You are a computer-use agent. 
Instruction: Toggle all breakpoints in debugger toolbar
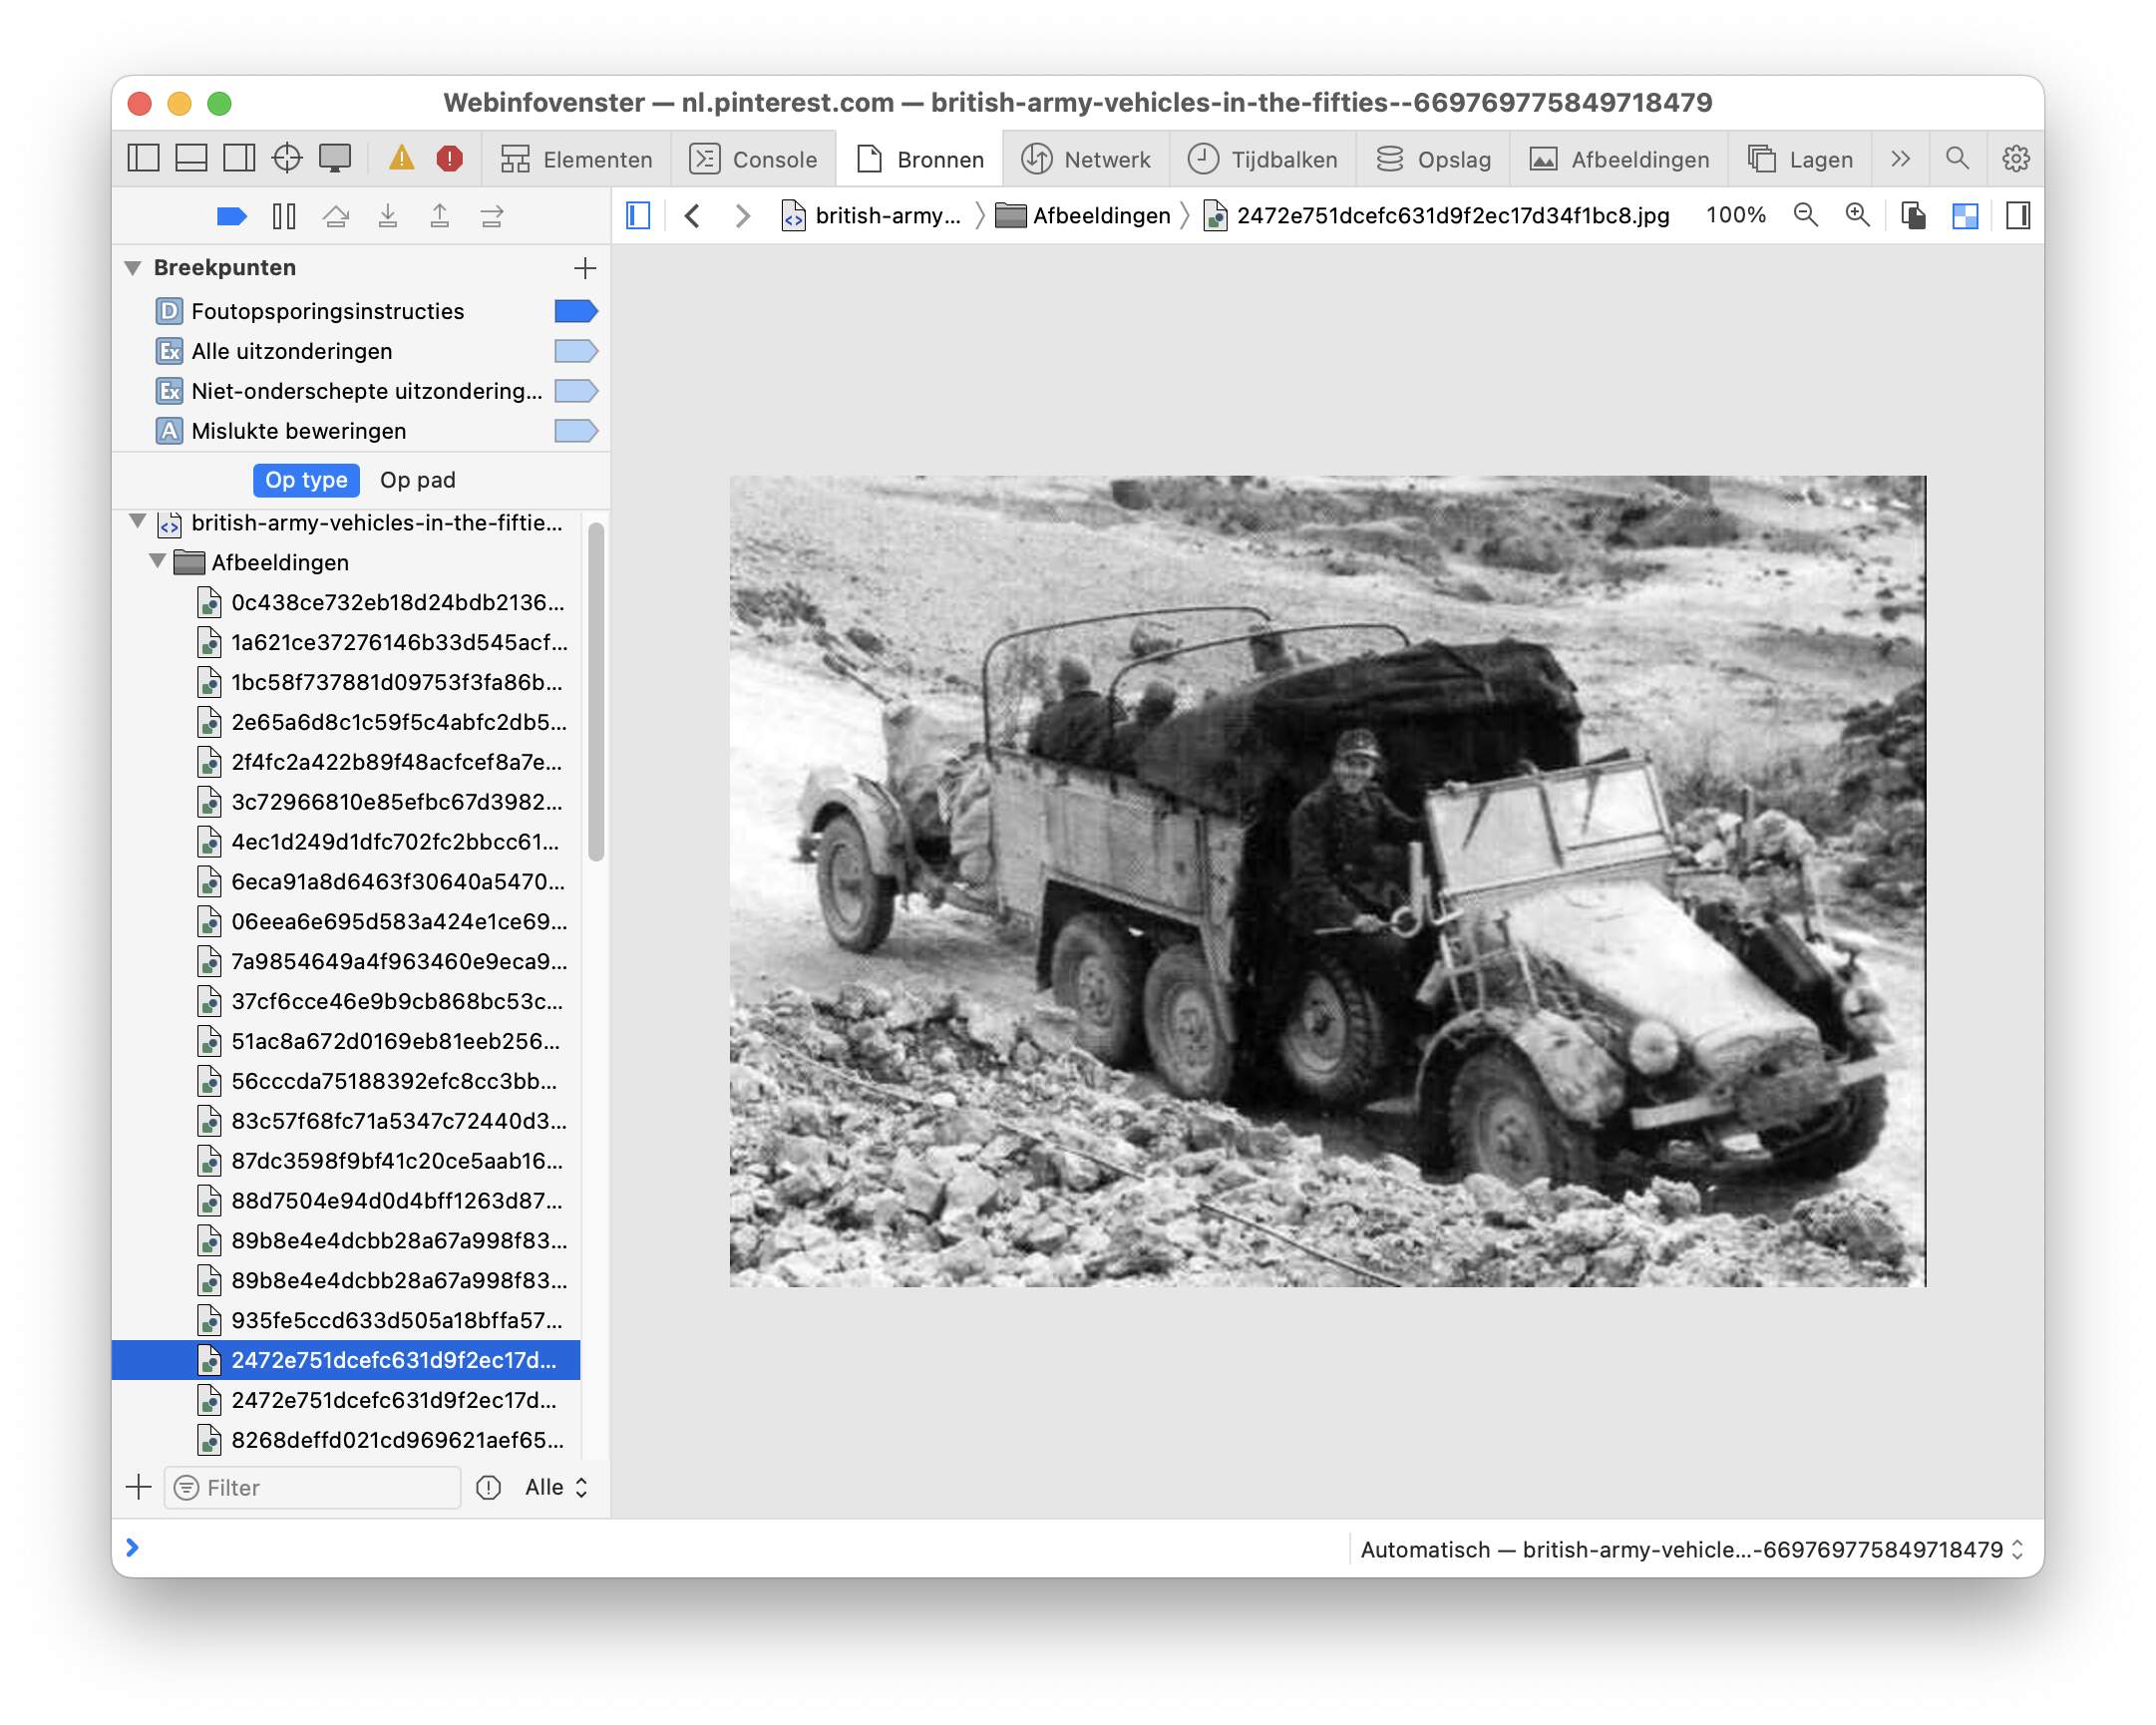pyautogui.click(x=231, y=216)
